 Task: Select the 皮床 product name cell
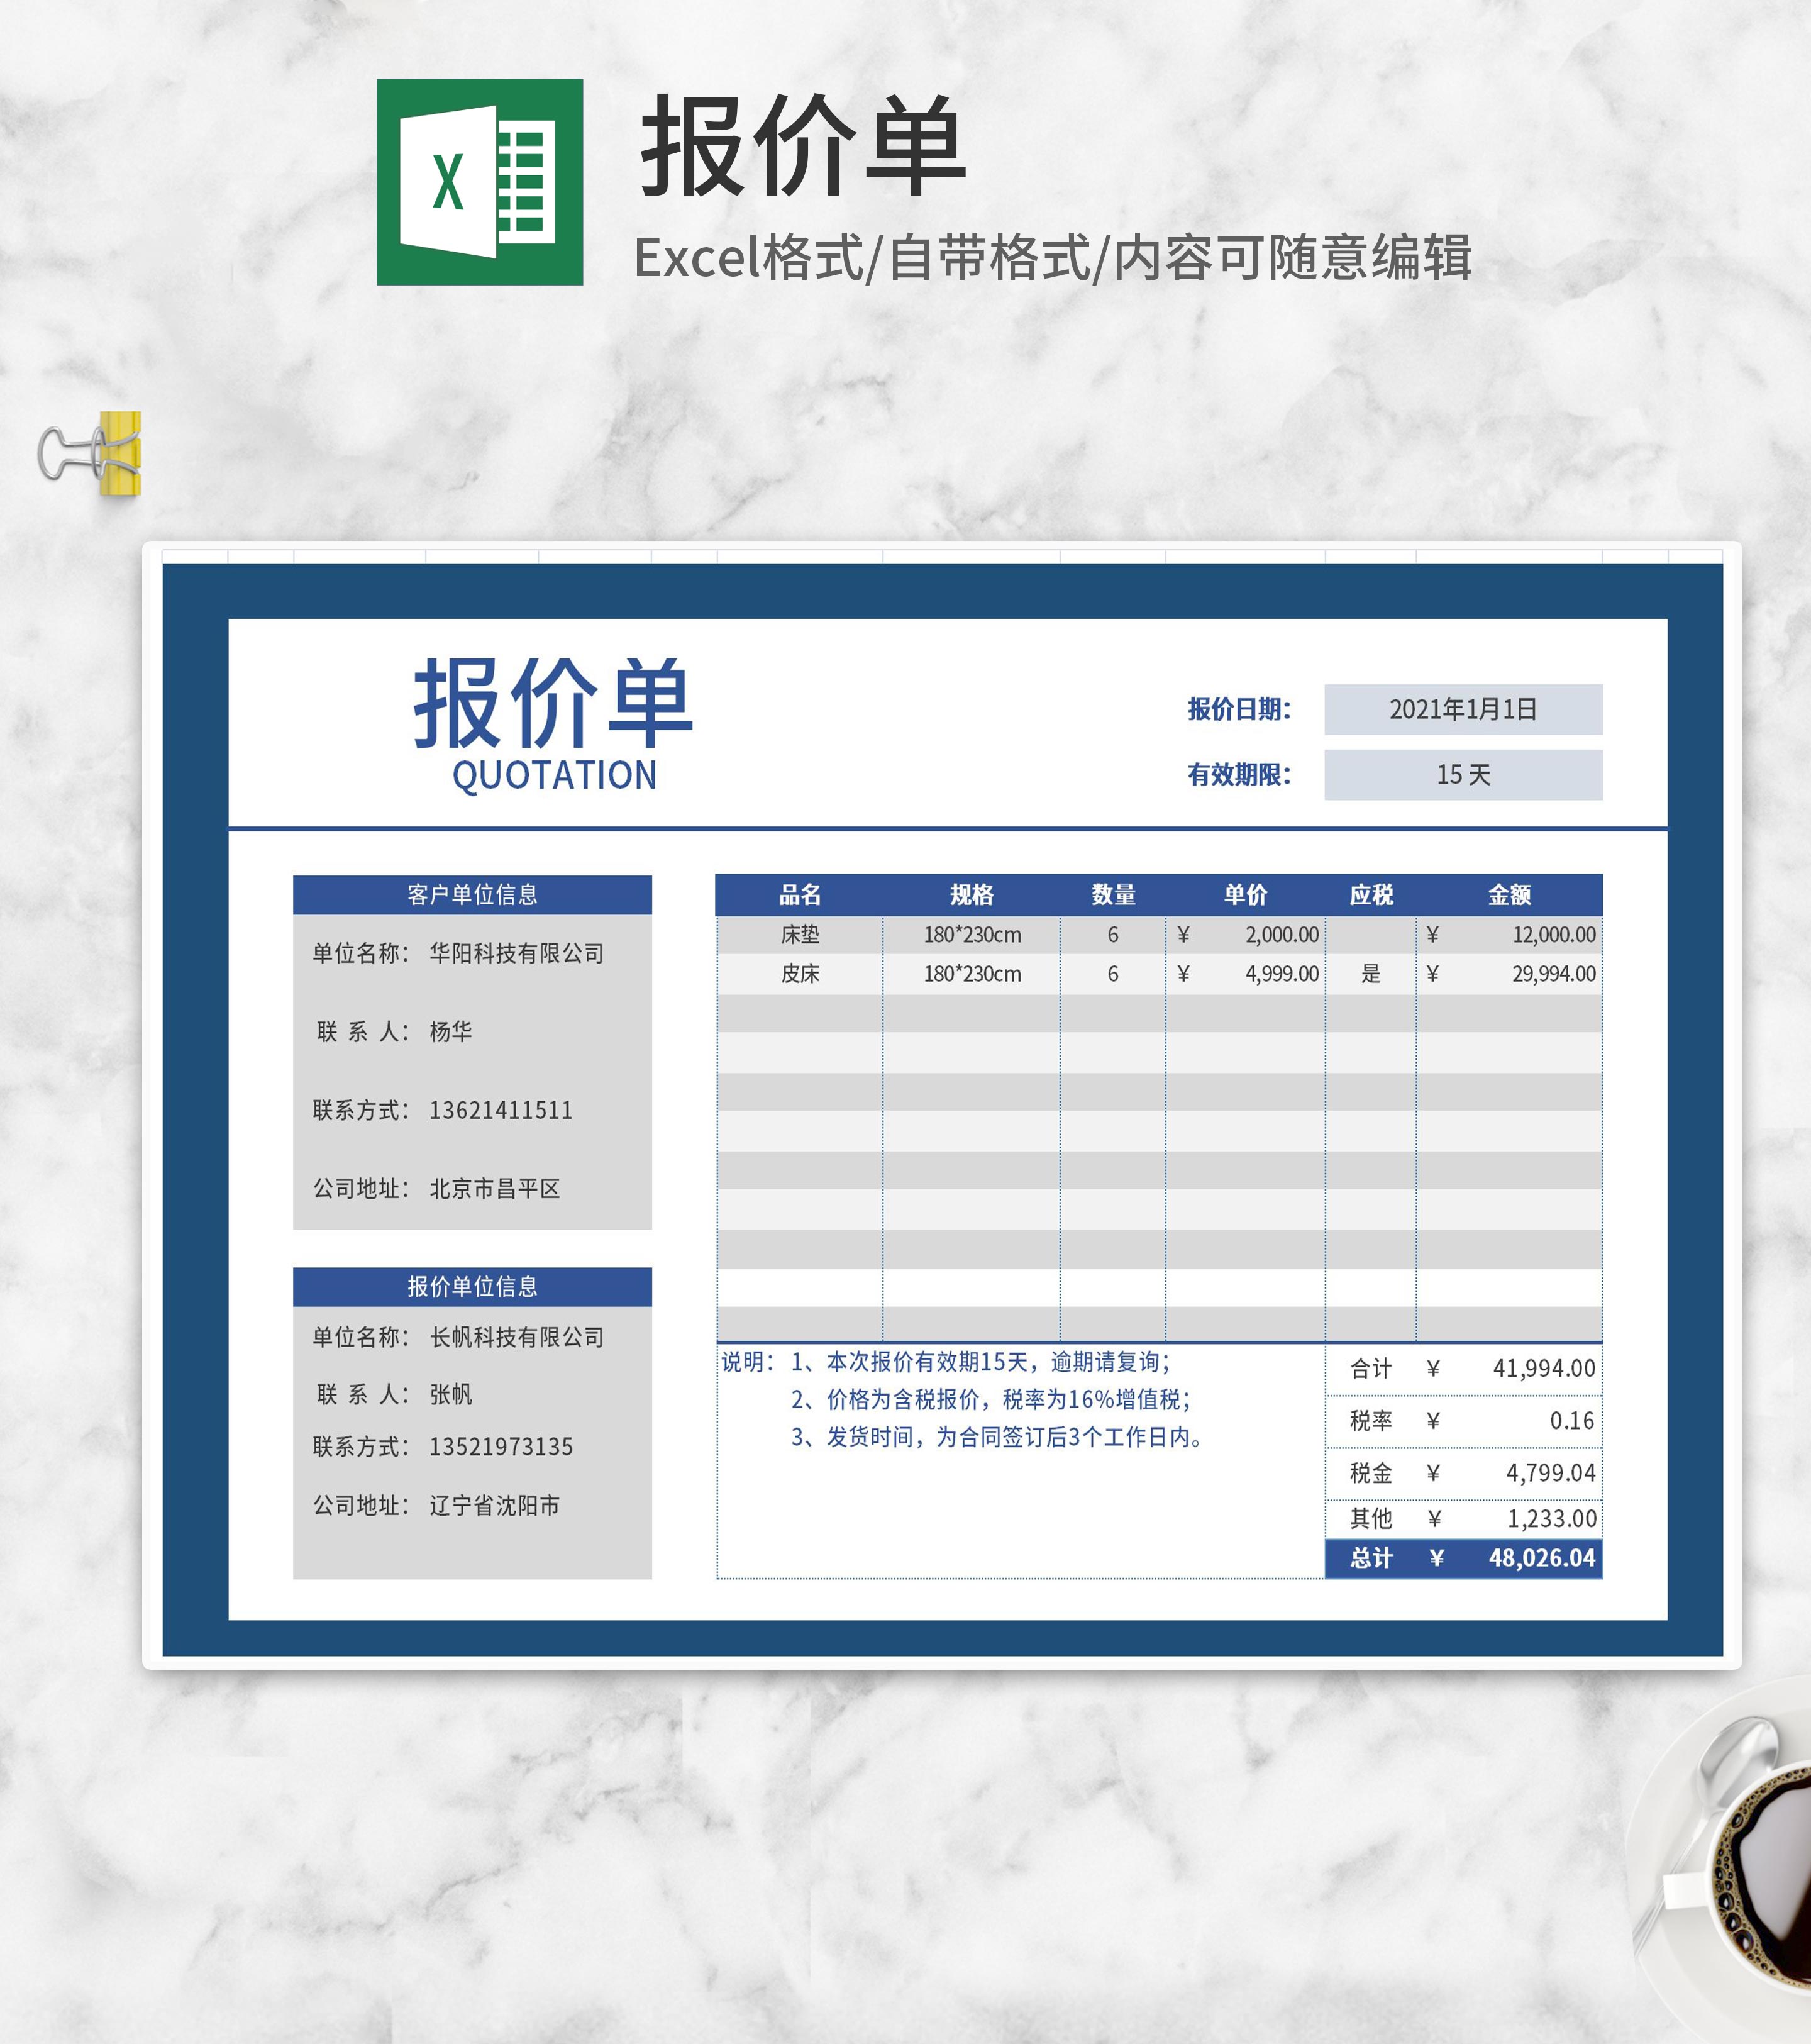800,974
